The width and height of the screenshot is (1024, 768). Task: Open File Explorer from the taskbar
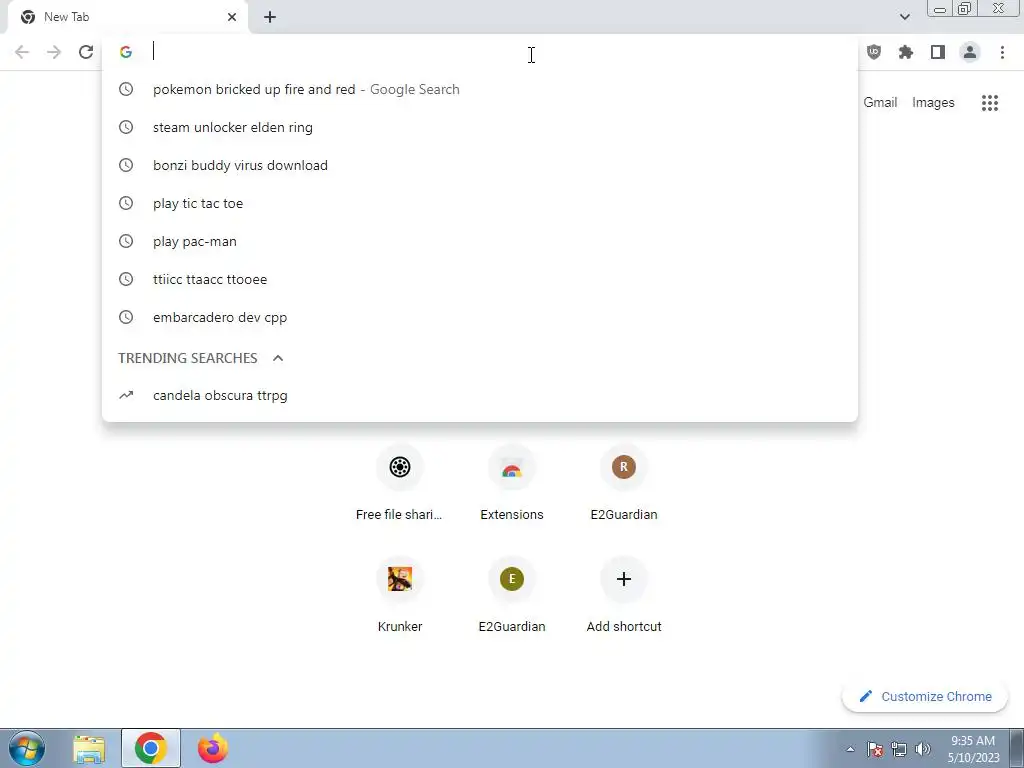tap(89, 748)
